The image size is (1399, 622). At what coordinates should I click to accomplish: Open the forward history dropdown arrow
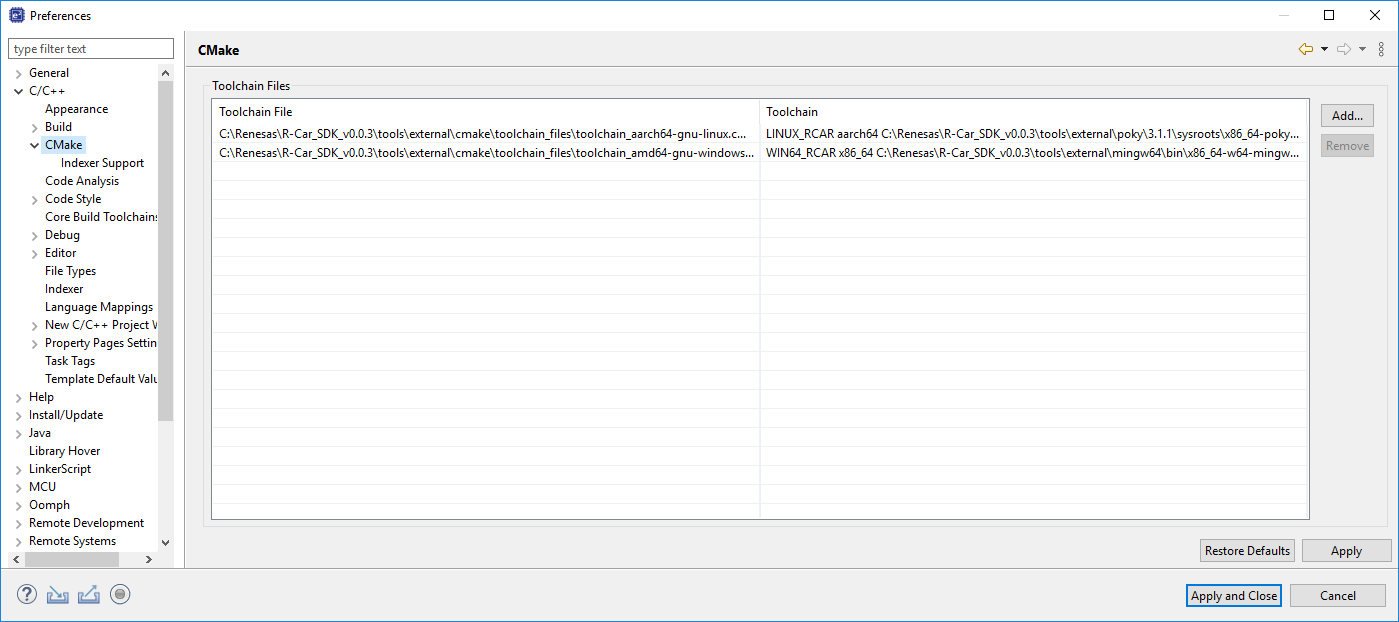(x=1362, y=49)
